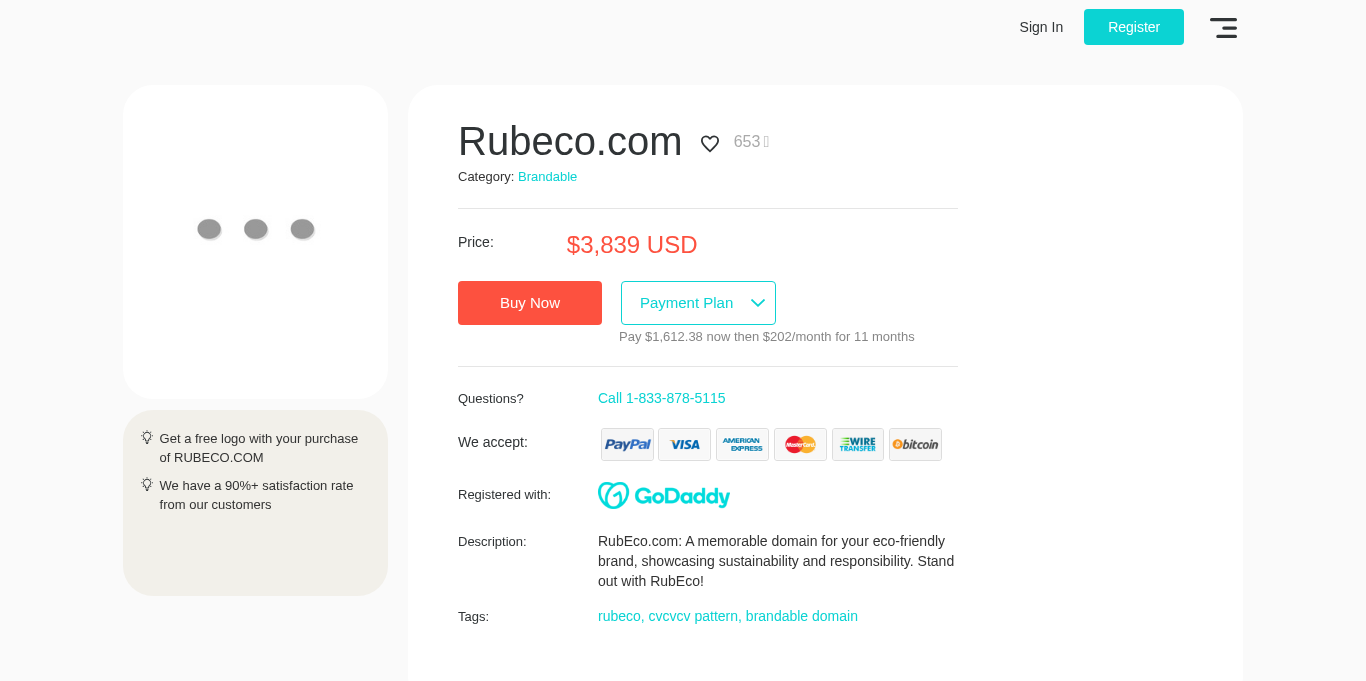Click the Wire Transfer icon
This screenshot has width=1366, height=681.
pos(858,445)
